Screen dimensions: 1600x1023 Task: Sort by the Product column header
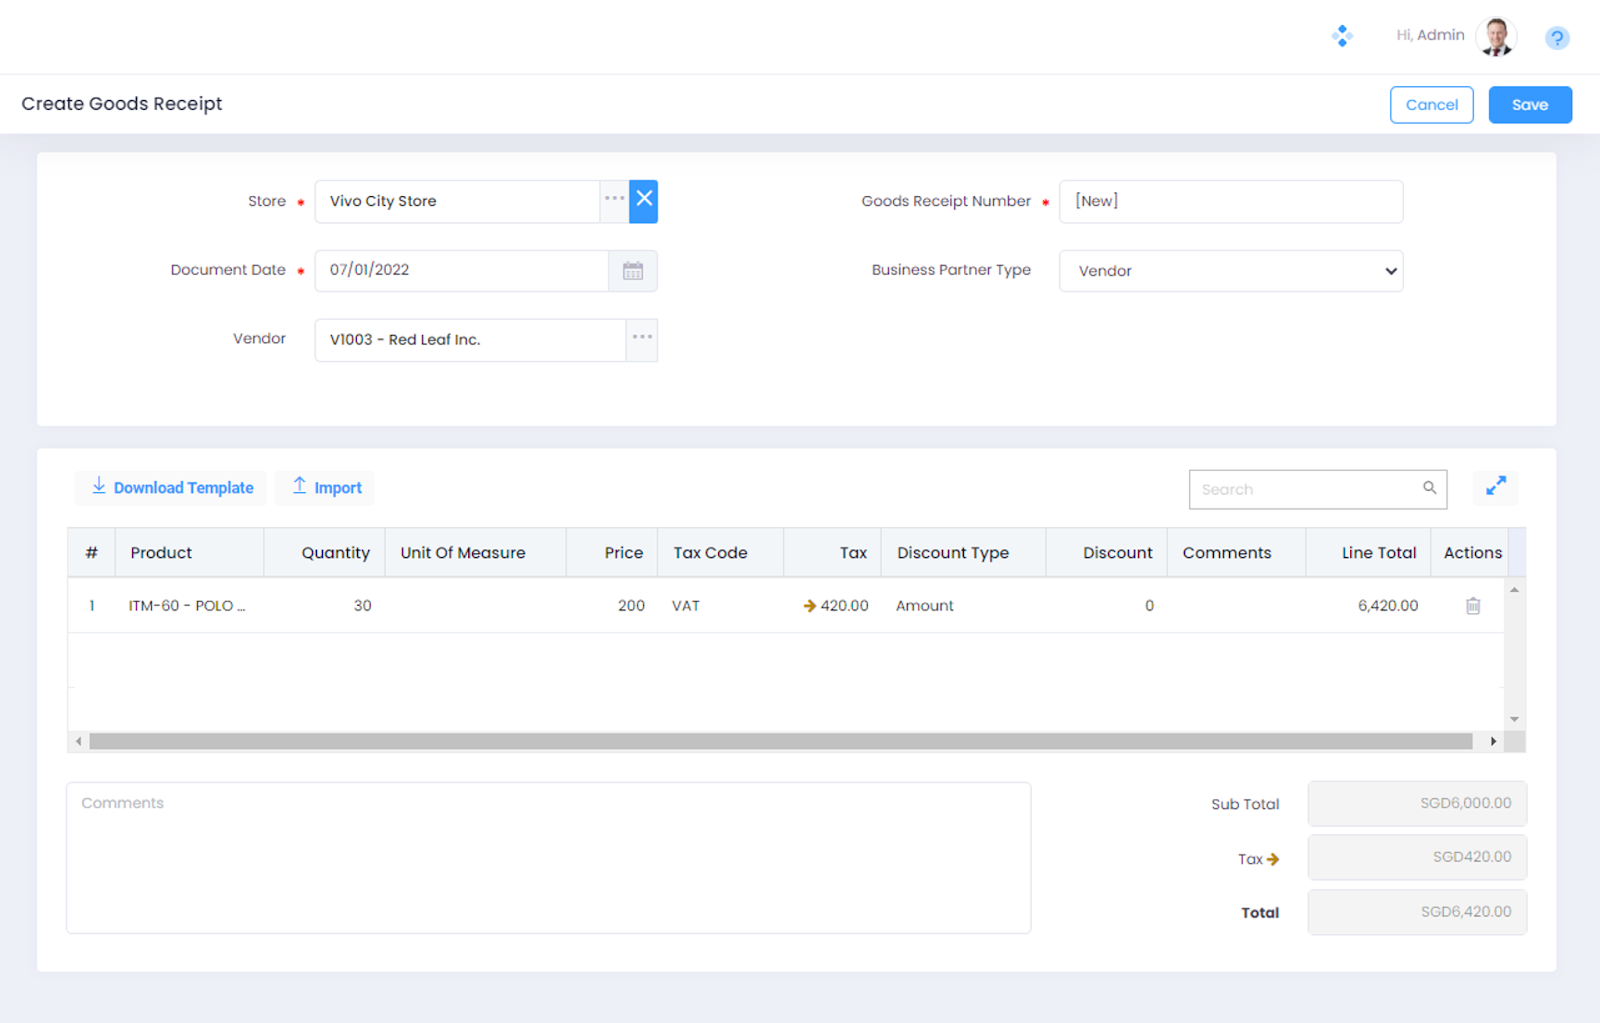click(x=161, y=553)
